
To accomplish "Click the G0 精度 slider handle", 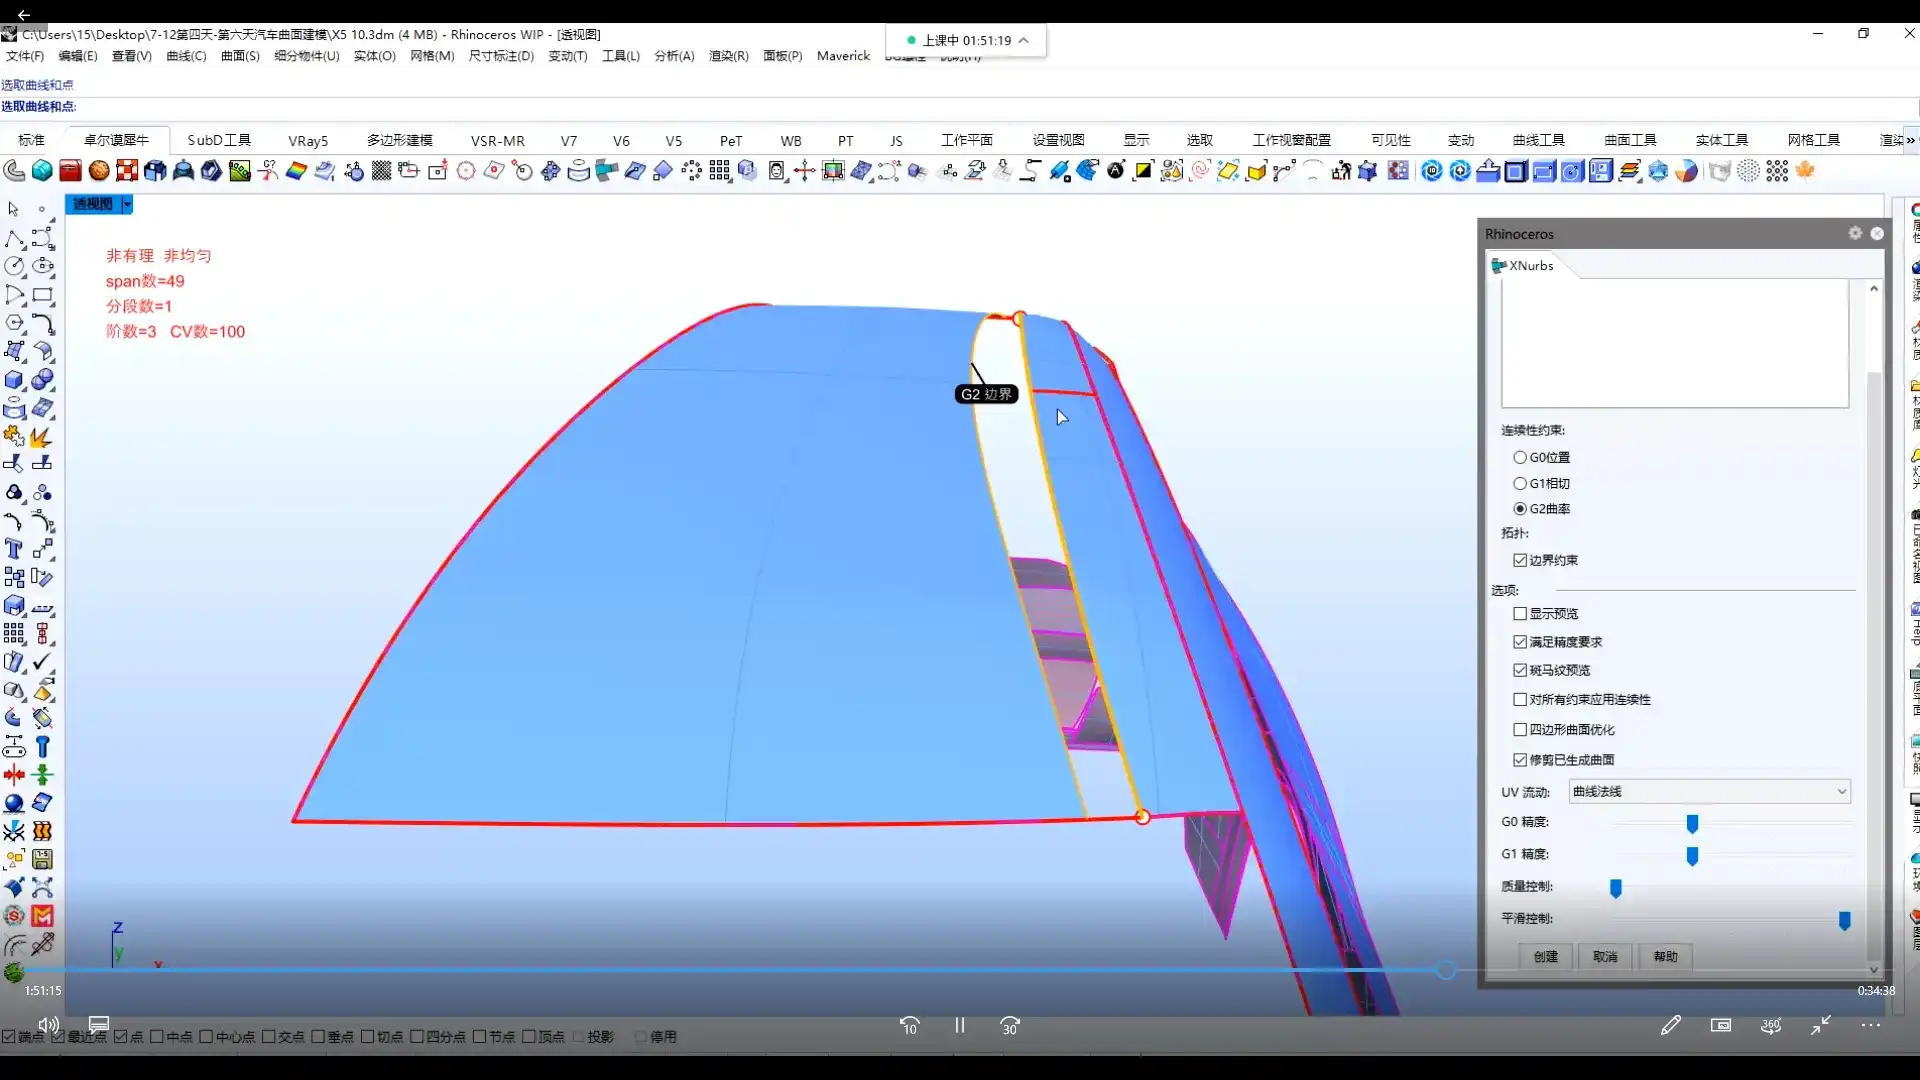I will click(x=1692, y=823).
